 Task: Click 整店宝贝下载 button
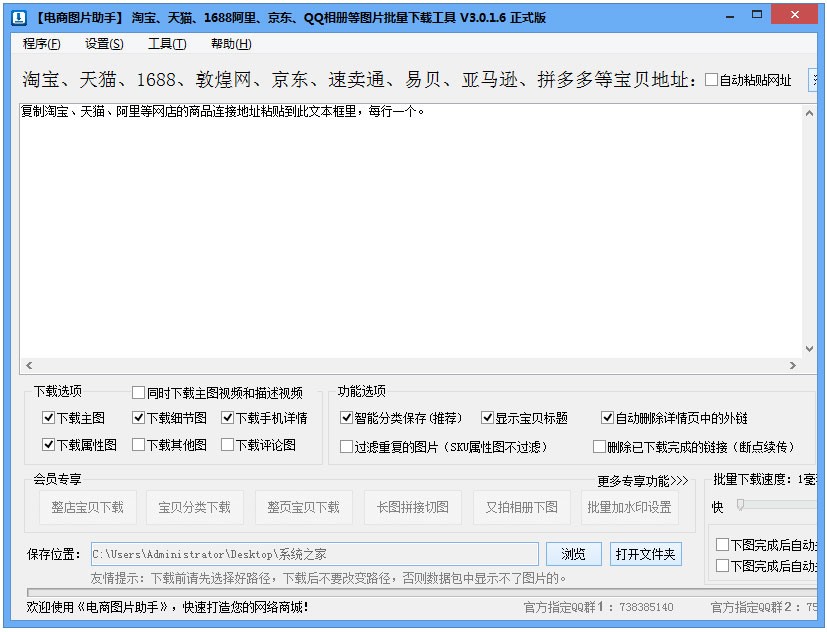(x=88, y=507)
